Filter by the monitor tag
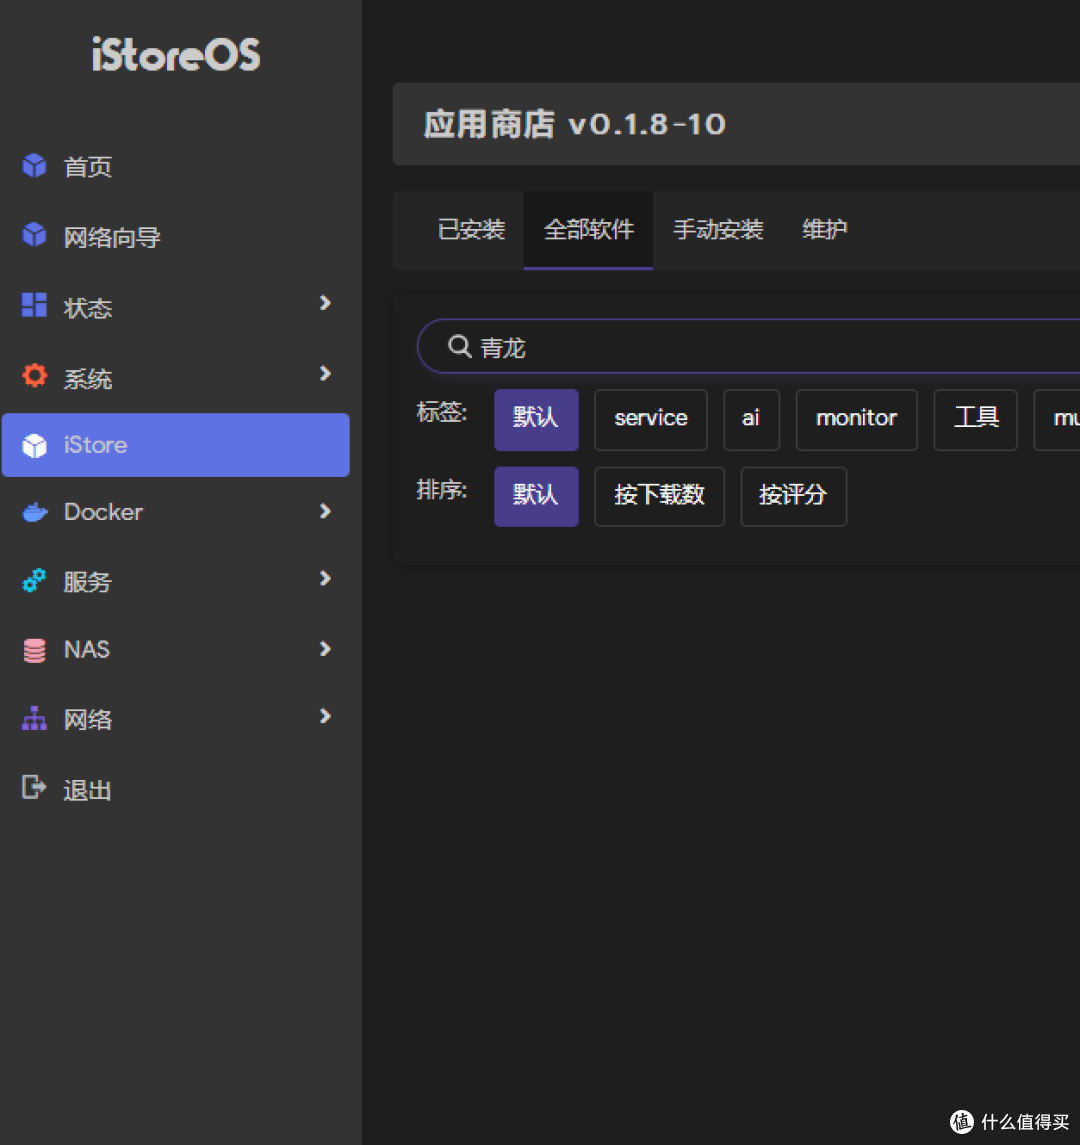 tap(857, 419)
